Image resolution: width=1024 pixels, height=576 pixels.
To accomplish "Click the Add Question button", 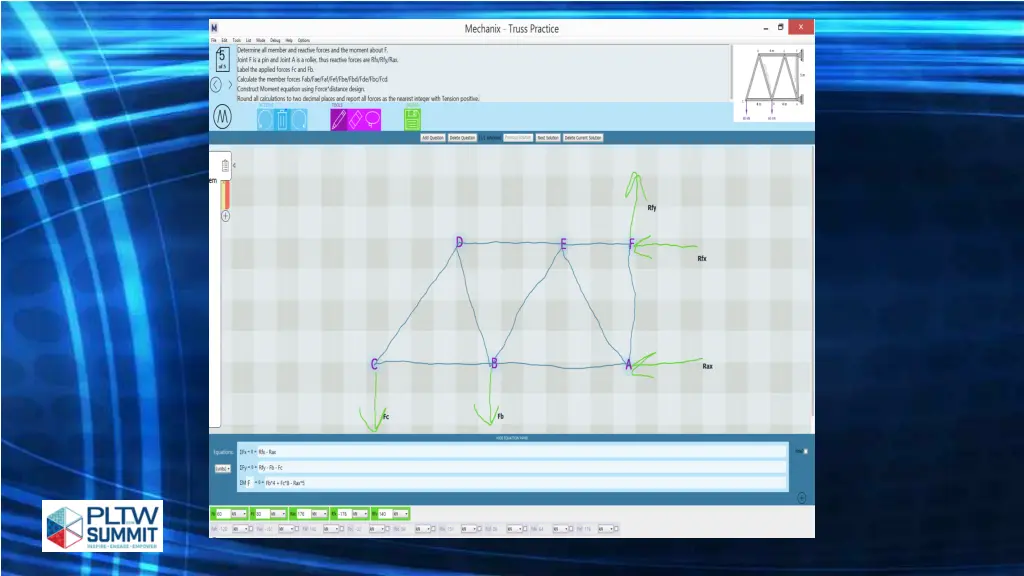I will [432, 138].
